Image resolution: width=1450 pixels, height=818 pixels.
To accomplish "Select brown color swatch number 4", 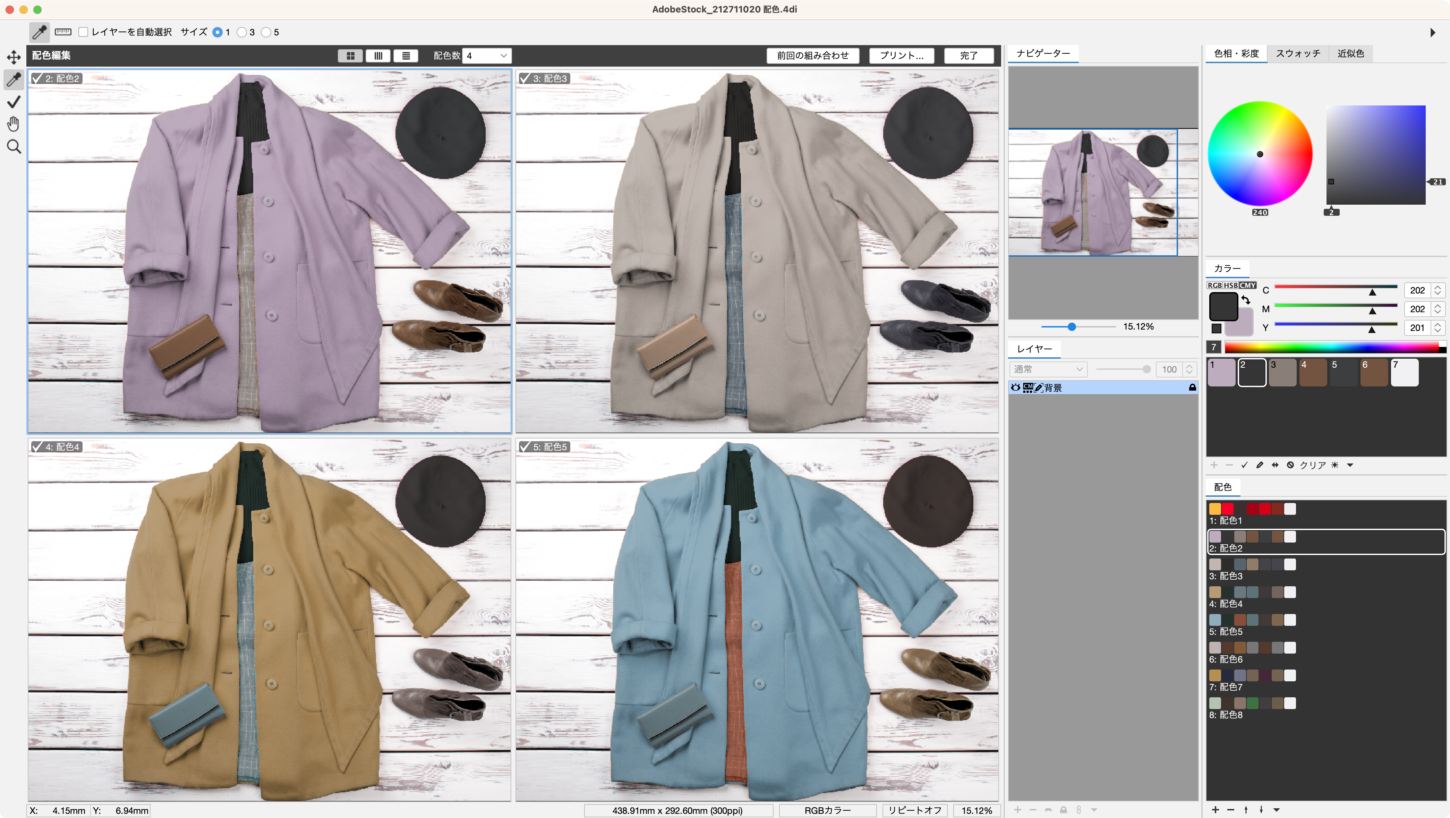I will pos(1313,372).
